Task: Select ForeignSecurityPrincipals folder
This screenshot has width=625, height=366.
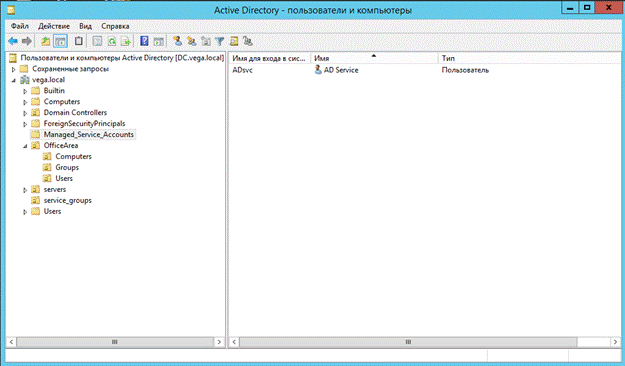Action: click(84, 124)
